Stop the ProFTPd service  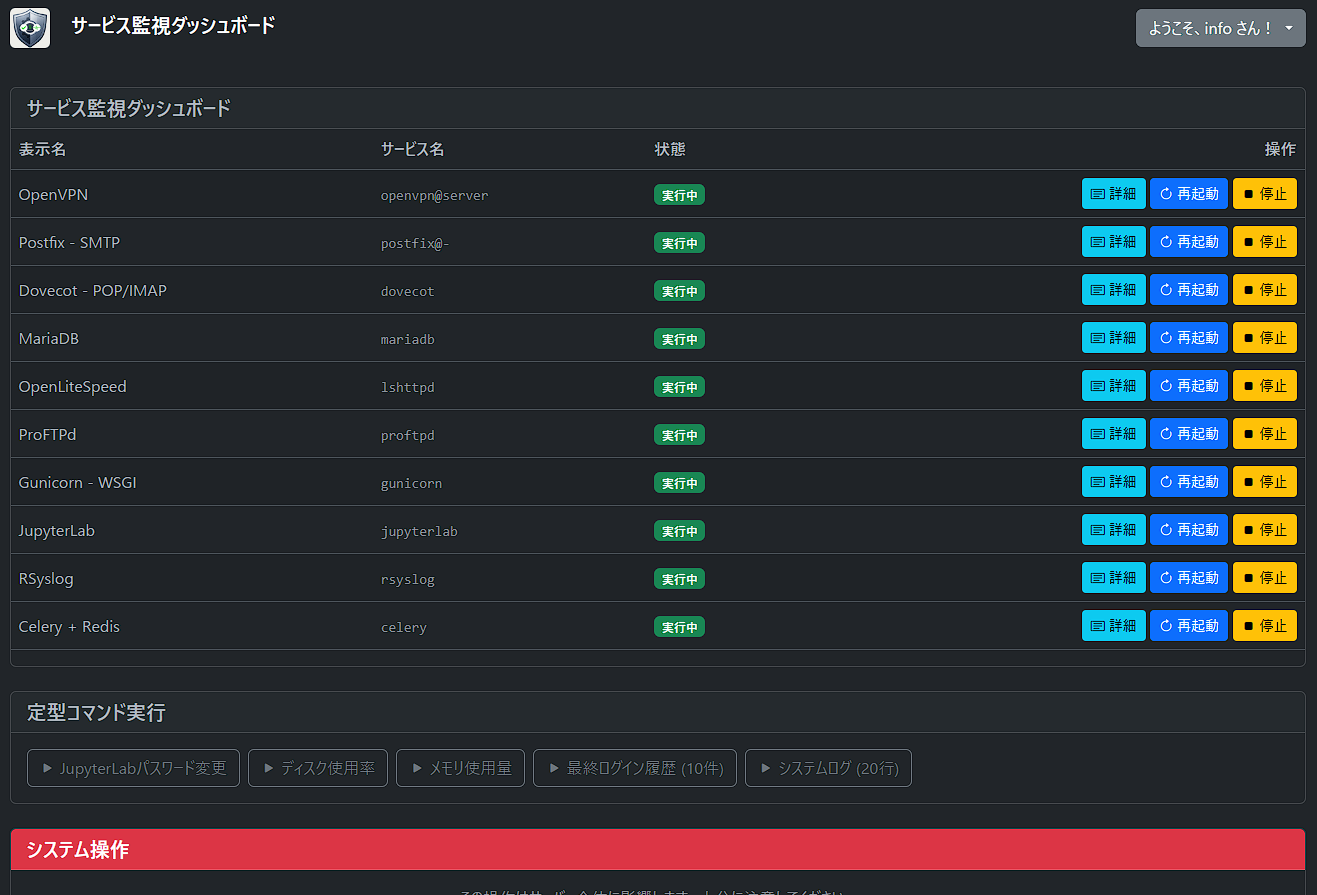(1264, 434)
